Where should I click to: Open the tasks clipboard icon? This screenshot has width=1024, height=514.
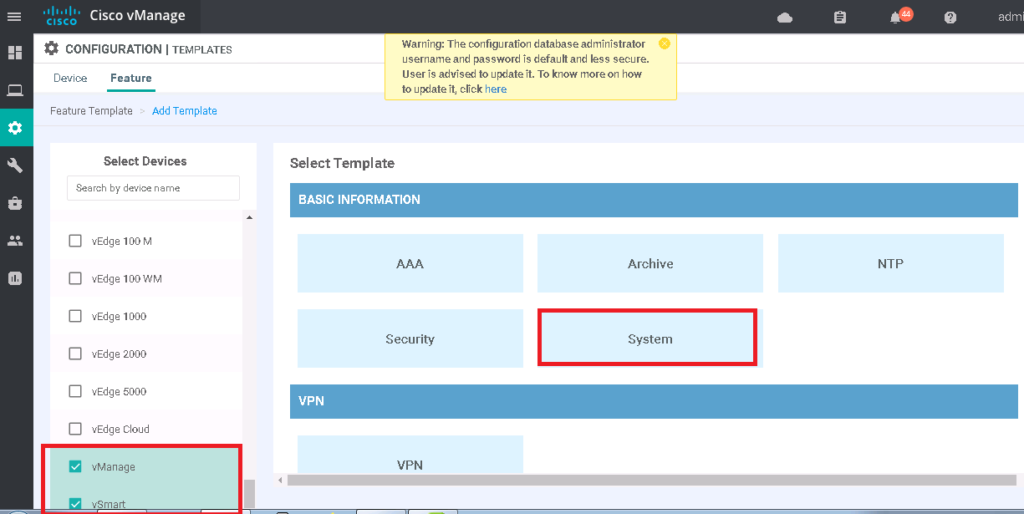(x=840, y=18)
